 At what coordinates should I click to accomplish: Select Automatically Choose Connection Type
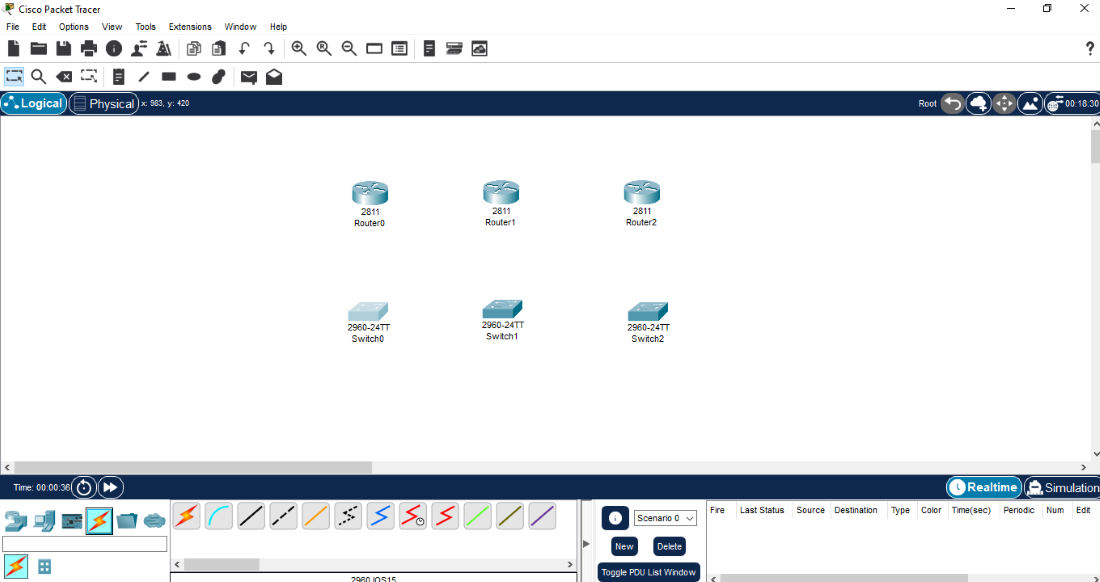click(x=186, y=516)
